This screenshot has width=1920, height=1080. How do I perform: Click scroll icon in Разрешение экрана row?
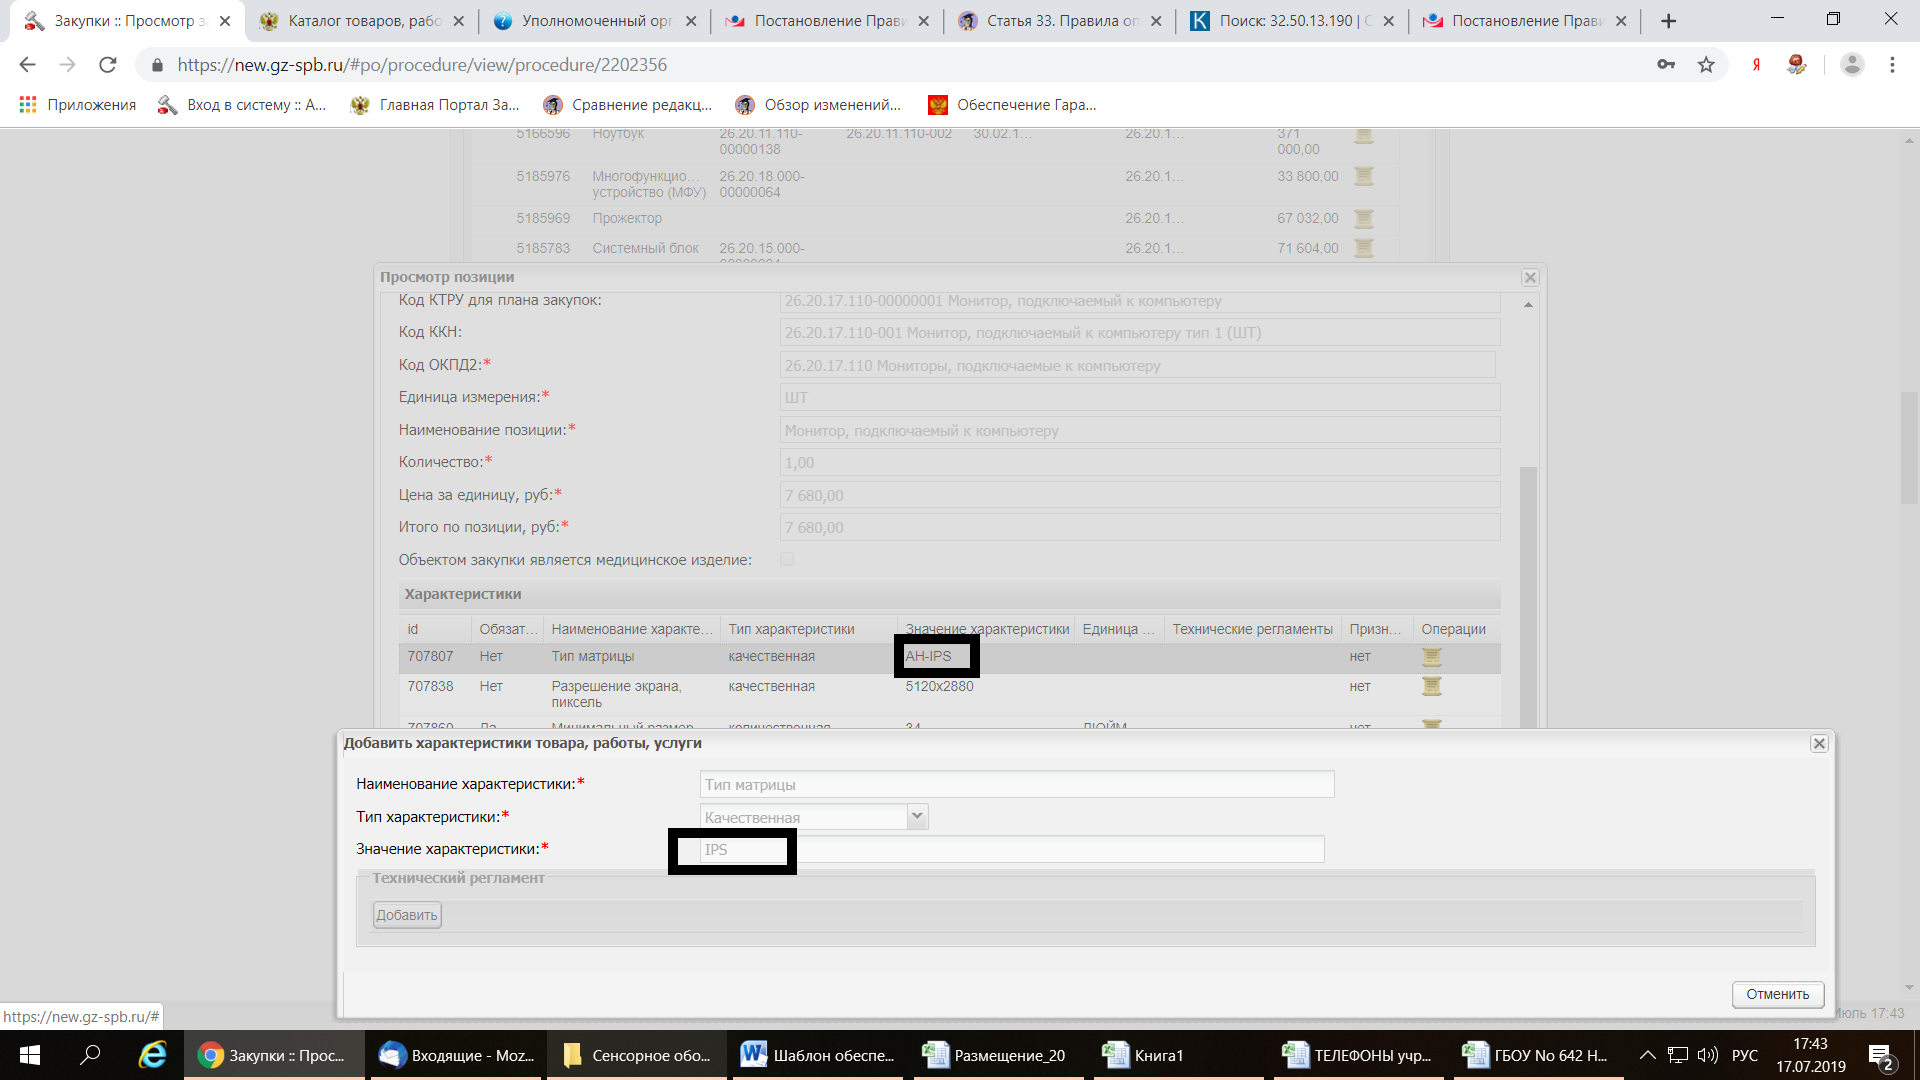pyautogui.click(x=1432, y=686)
